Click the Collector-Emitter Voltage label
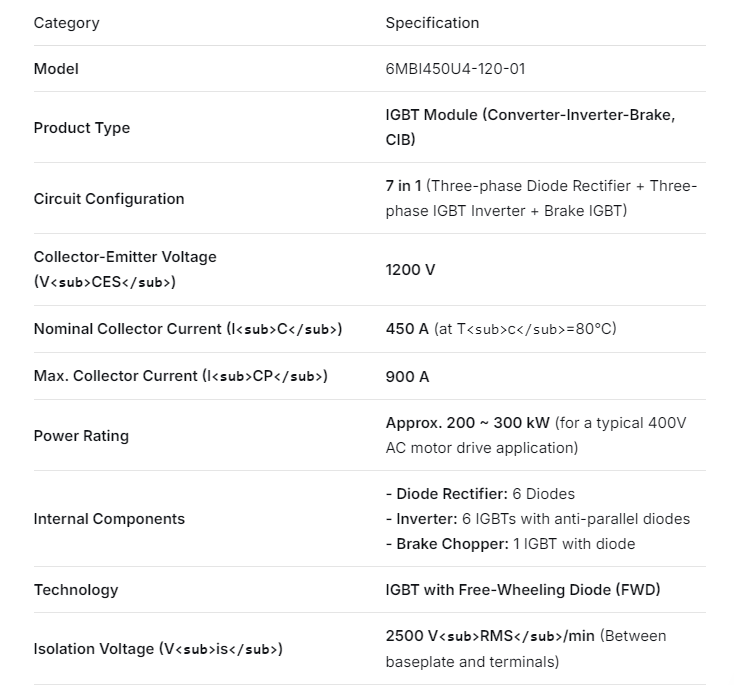The width and height of the screenshot is (734, 685). (x=125, y=257)
